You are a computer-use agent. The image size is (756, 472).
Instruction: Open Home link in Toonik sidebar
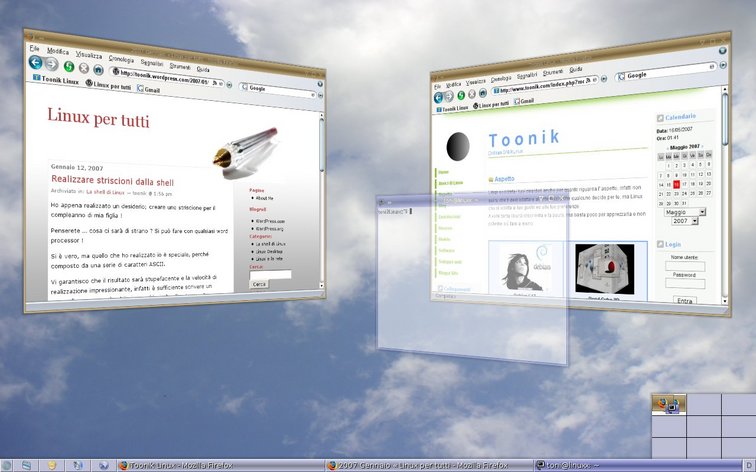pos(444,172)
